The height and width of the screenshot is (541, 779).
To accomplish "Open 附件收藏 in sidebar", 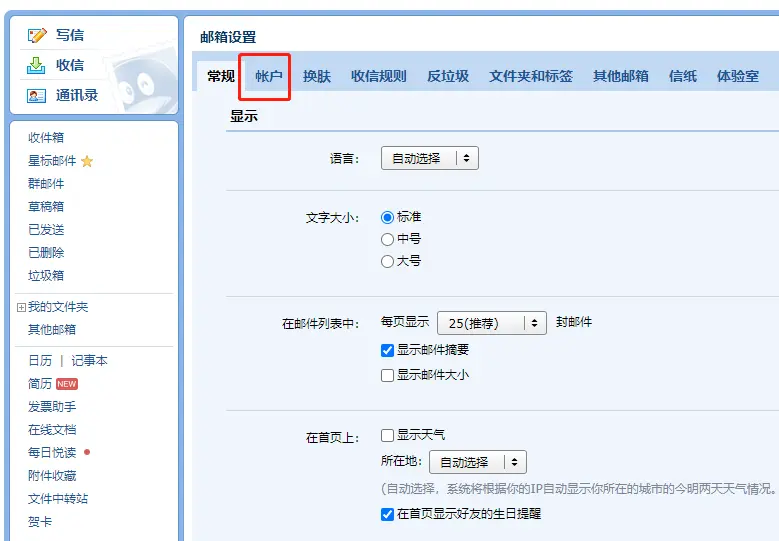I will coord(52,475).
